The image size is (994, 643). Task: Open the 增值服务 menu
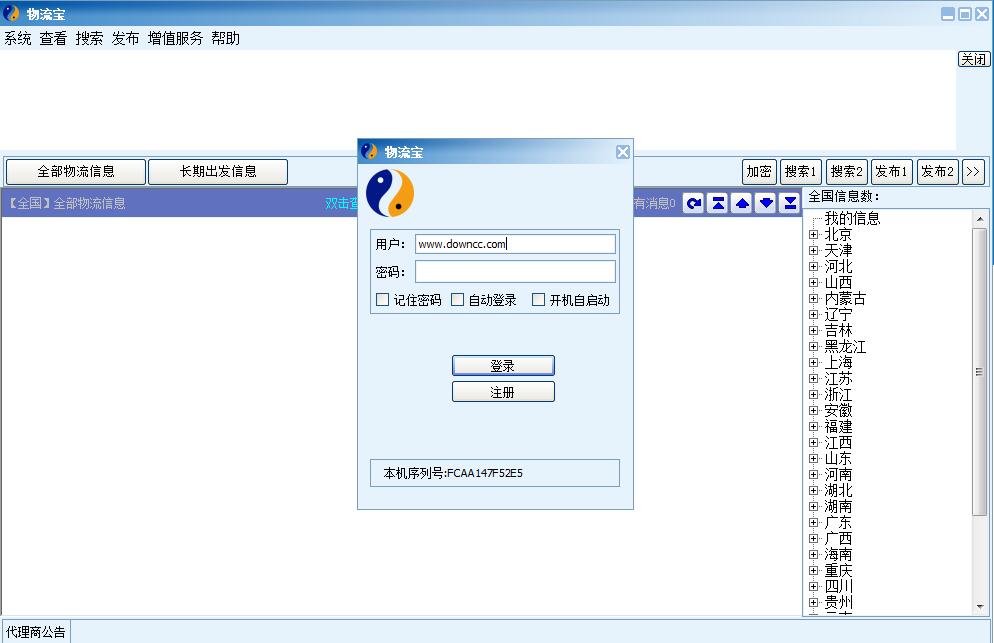click(176, 39)
